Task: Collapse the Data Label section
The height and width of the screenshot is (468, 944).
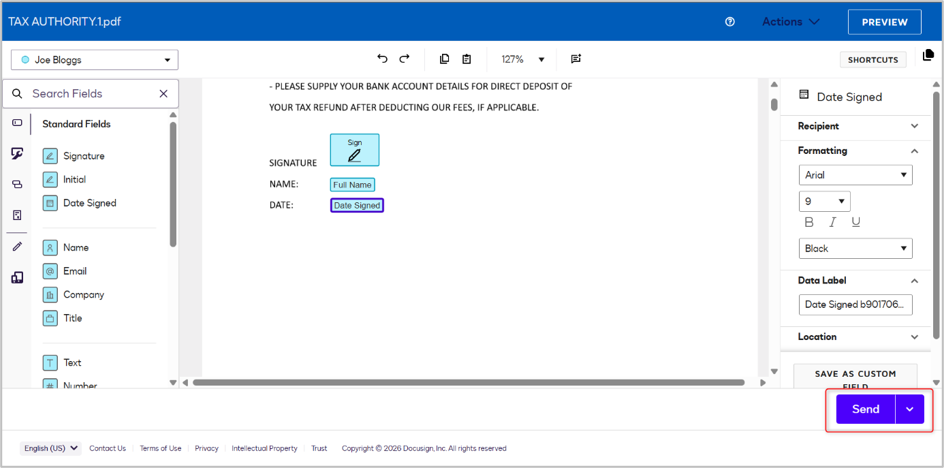Action: coord(914,281)
